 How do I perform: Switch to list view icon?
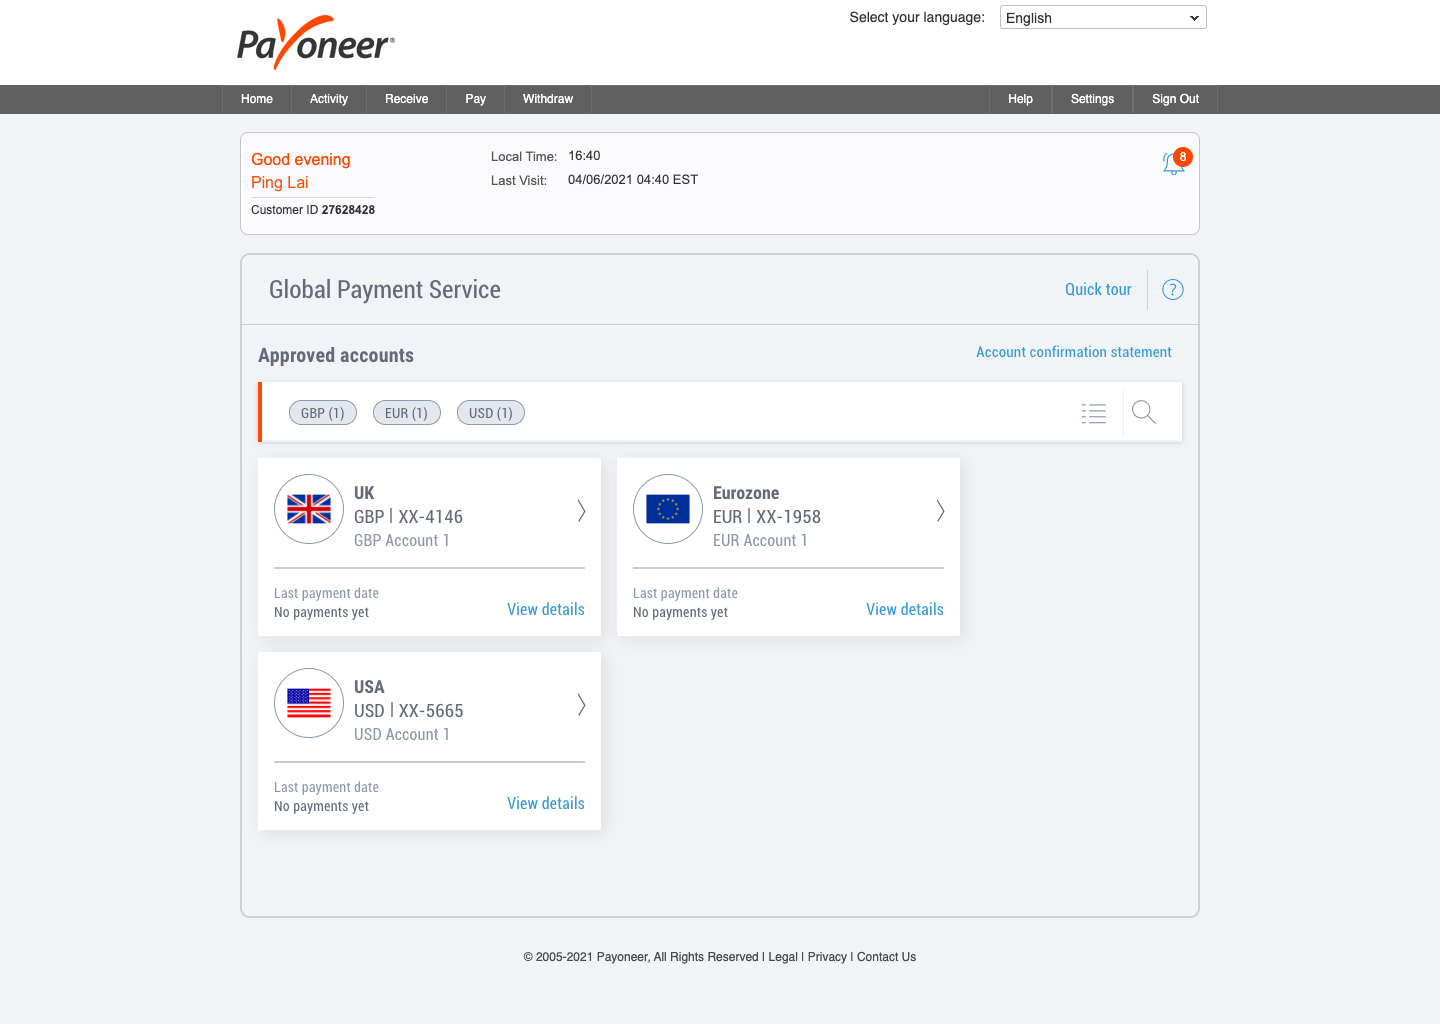(x=1094, y=413)
